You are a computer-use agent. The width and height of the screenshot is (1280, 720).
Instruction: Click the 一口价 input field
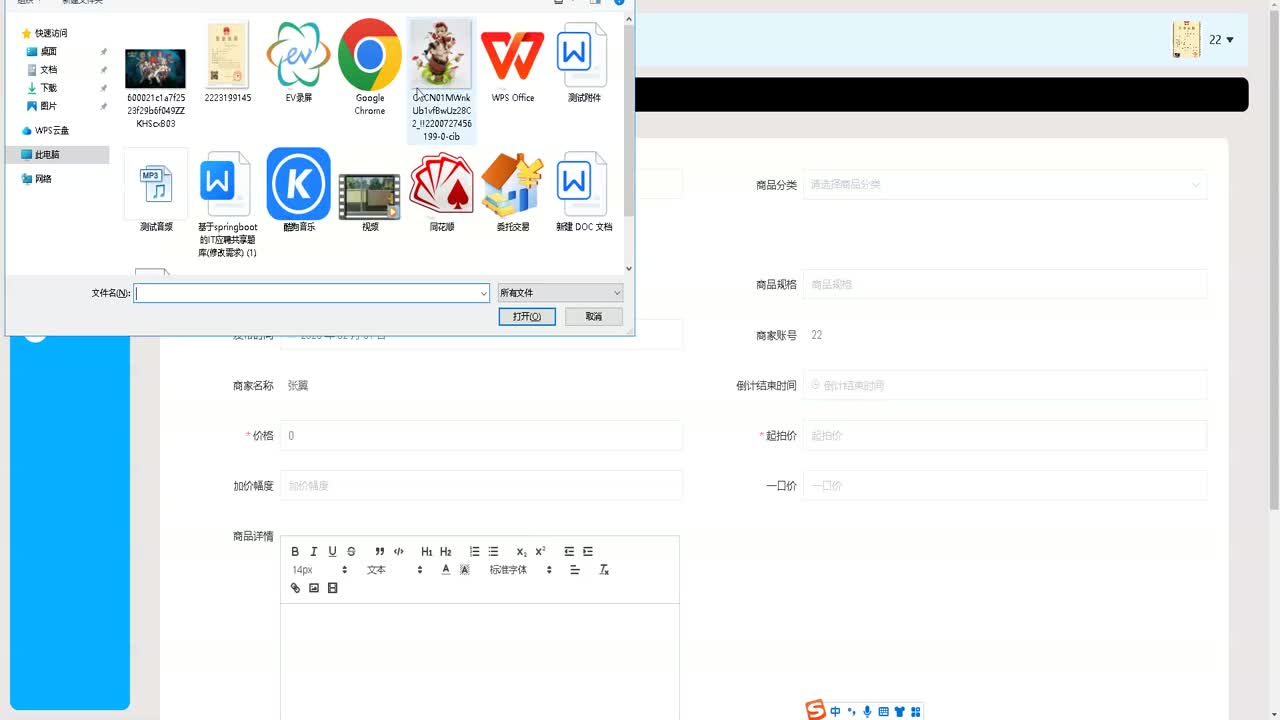[x=1005, y=485]
